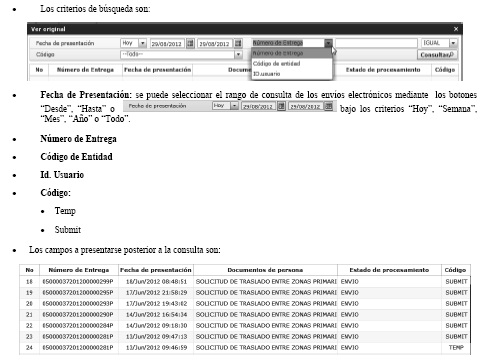Choose Número de Entrega in the open list

pos(292,53)
